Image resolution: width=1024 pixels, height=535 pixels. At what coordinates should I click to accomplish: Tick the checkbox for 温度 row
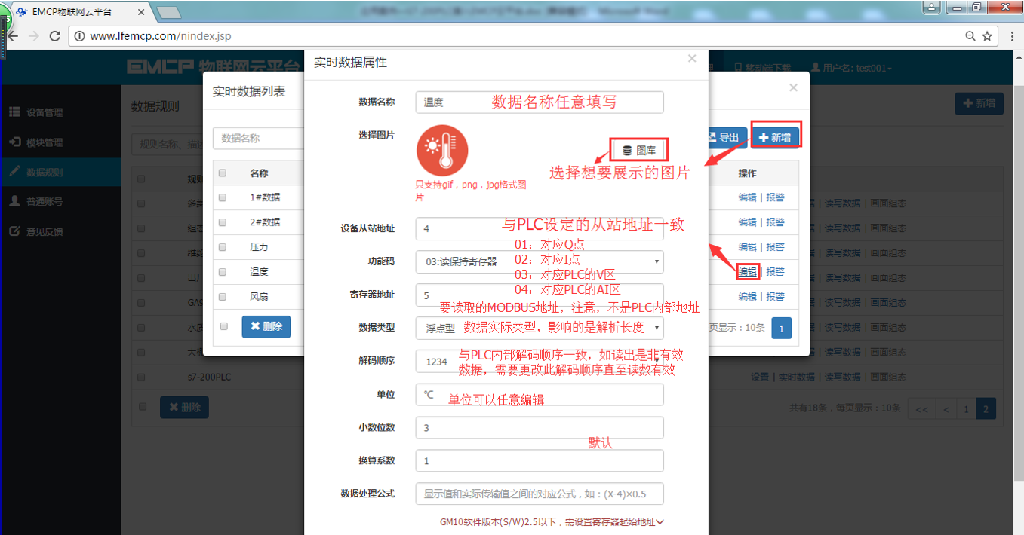click(x=222, y=272)
